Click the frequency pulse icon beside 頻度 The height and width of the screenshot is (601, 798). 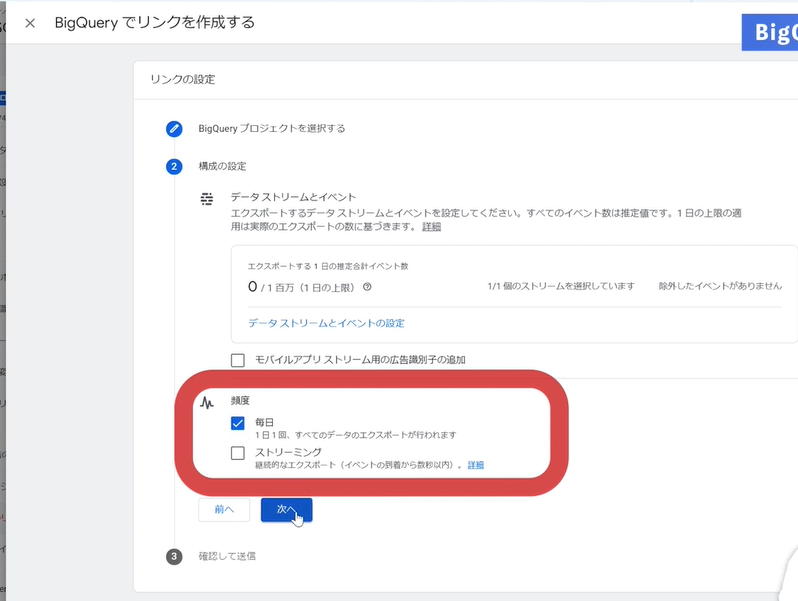point(207,403)
